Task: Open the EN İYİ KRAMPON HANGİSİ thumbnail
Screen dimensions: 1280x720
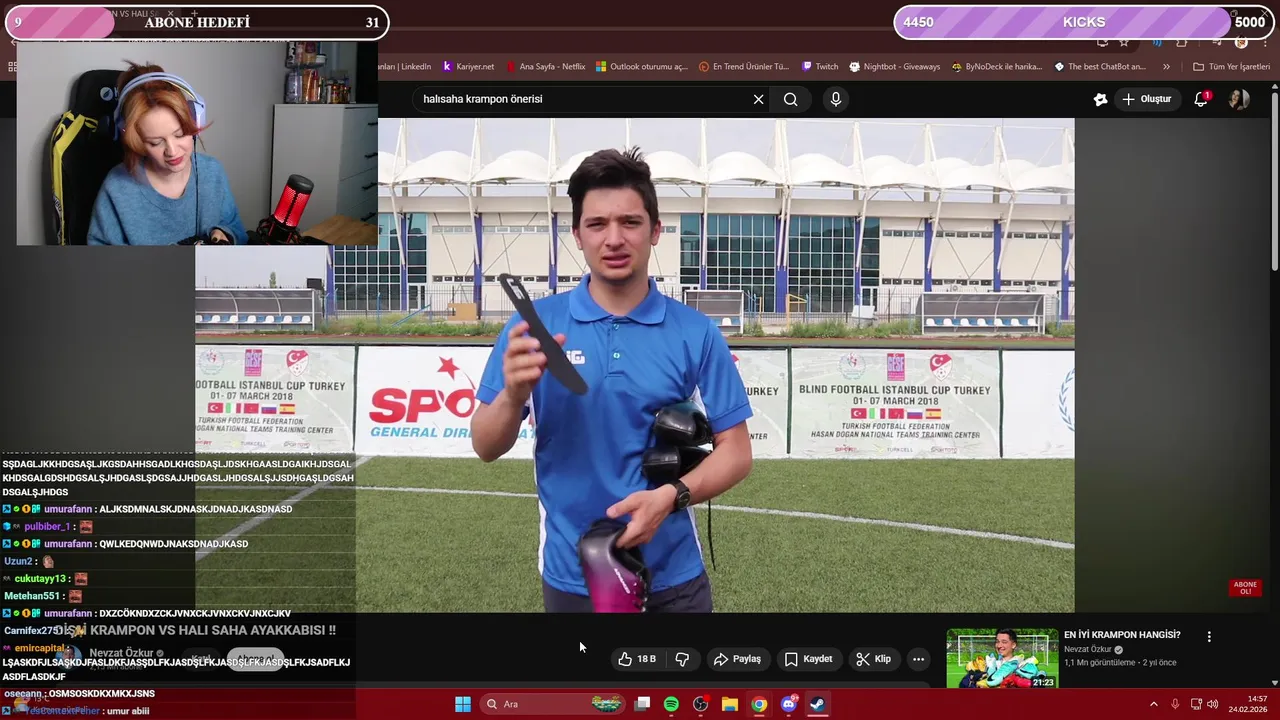Action: [x=1002, y=658]
